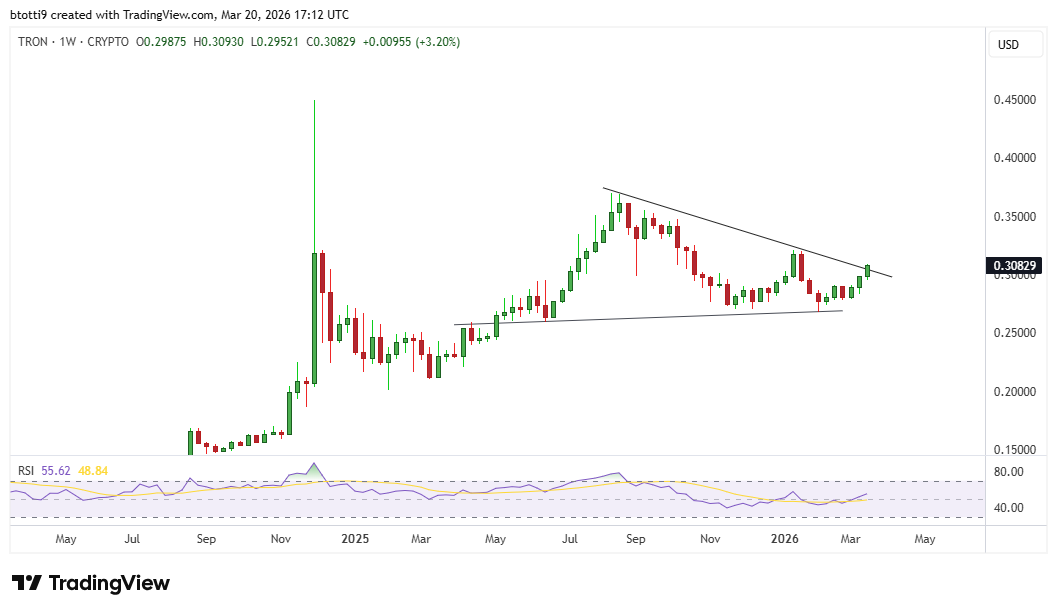This screenshot has height=613, width=1057.
Task: Click the +3.20% change percentage
Action: 436,42
